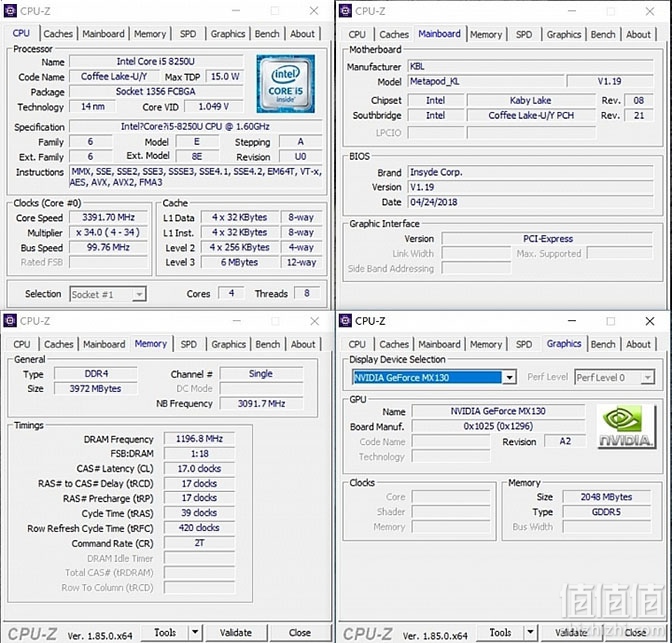Choose About tab in Graphics window
The height and width of the screenshot is (643, 672).
point(639,344)
